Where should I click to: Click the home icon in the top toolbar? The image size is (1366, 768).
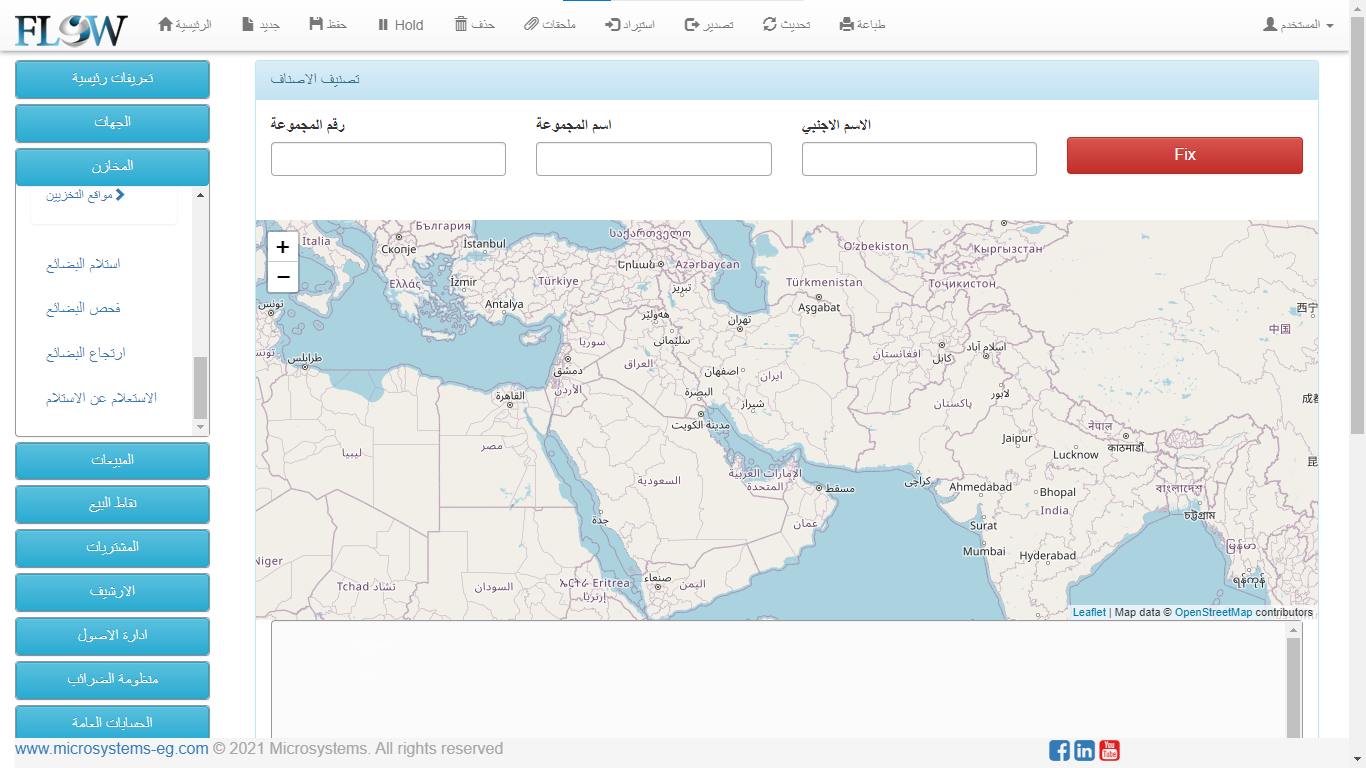(x=166, y=24)
